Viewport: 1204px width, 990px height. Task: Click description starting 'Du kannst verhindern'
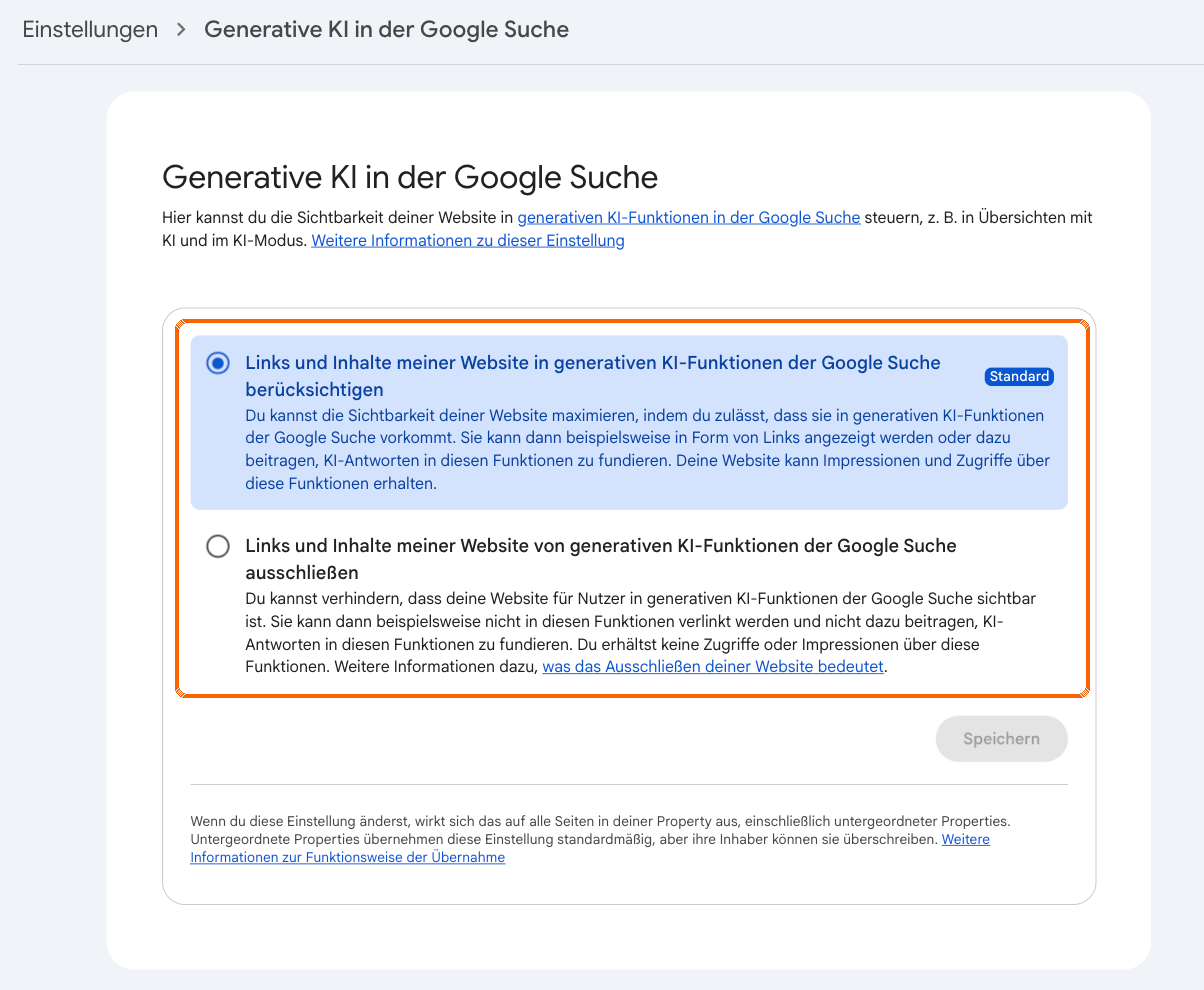pyautogui.click(x=640, y=633)
